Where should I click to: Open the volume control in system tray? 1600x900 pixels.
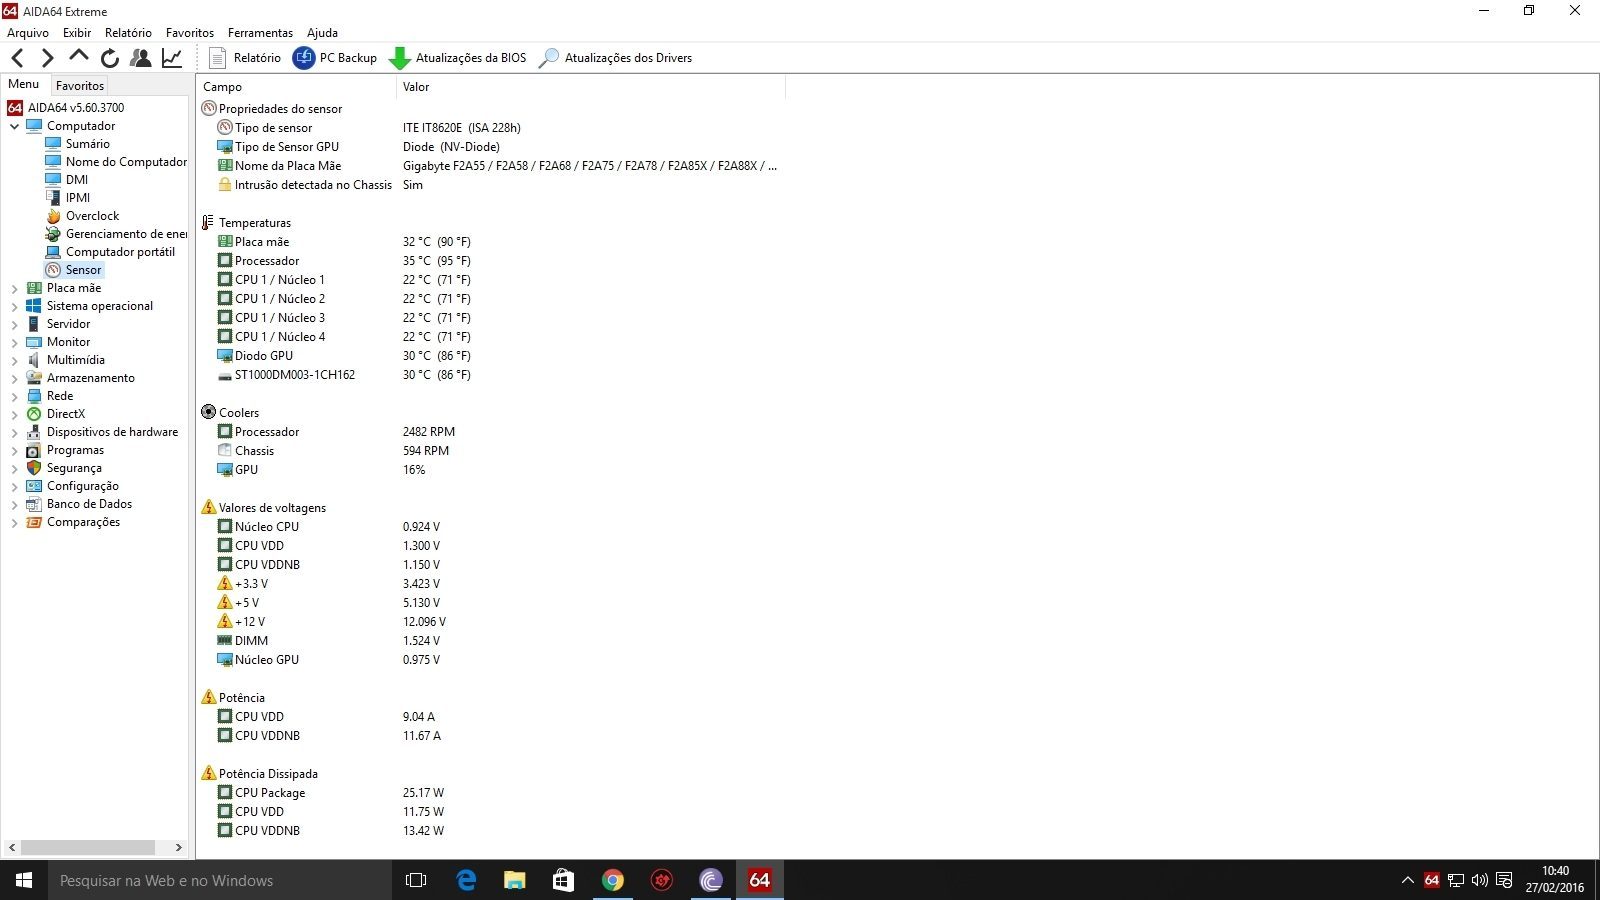tap(1480, 880)
